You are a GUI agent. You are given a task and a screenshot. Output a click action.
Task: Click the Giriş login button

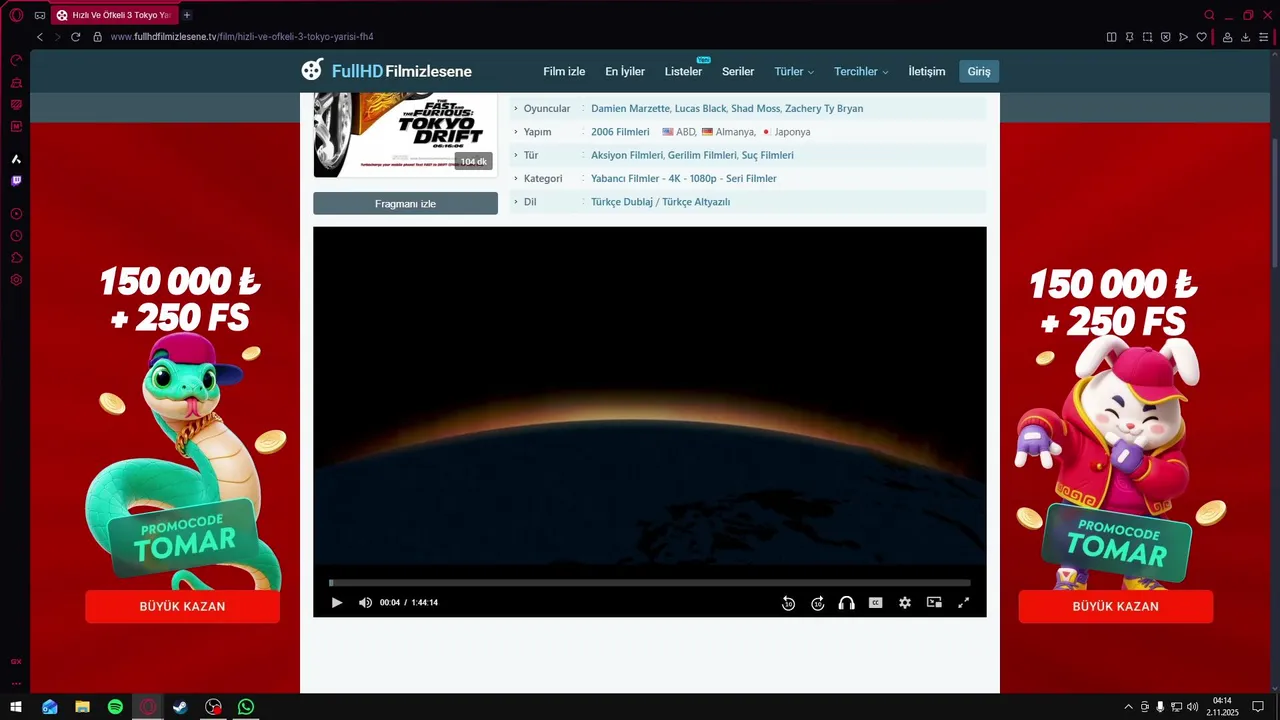click(979, 72)
